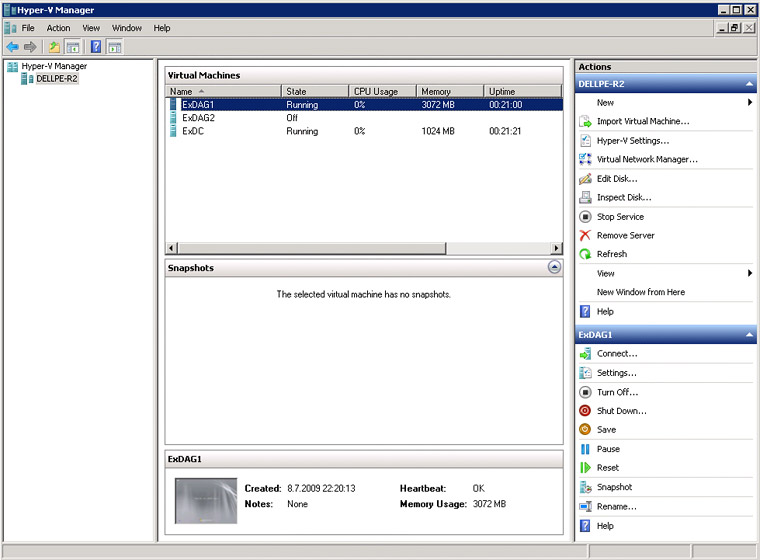
Task: Select Hyper-V Manager root node
Action: click(54, 66)
